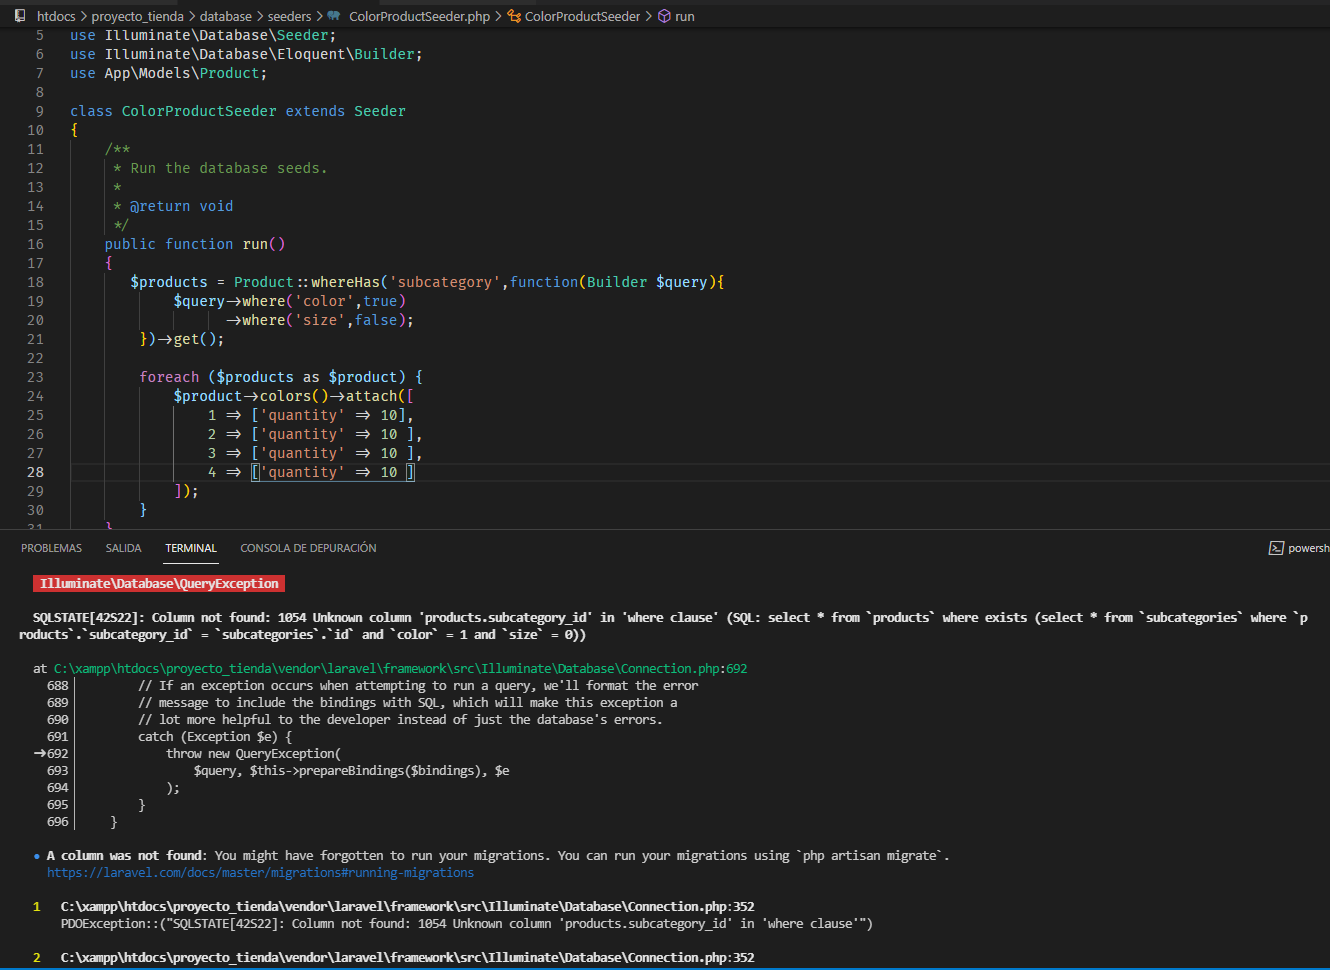1330x970 pixels.
Task: Click the powershell terminal icon
Action: click(1276, 548)
